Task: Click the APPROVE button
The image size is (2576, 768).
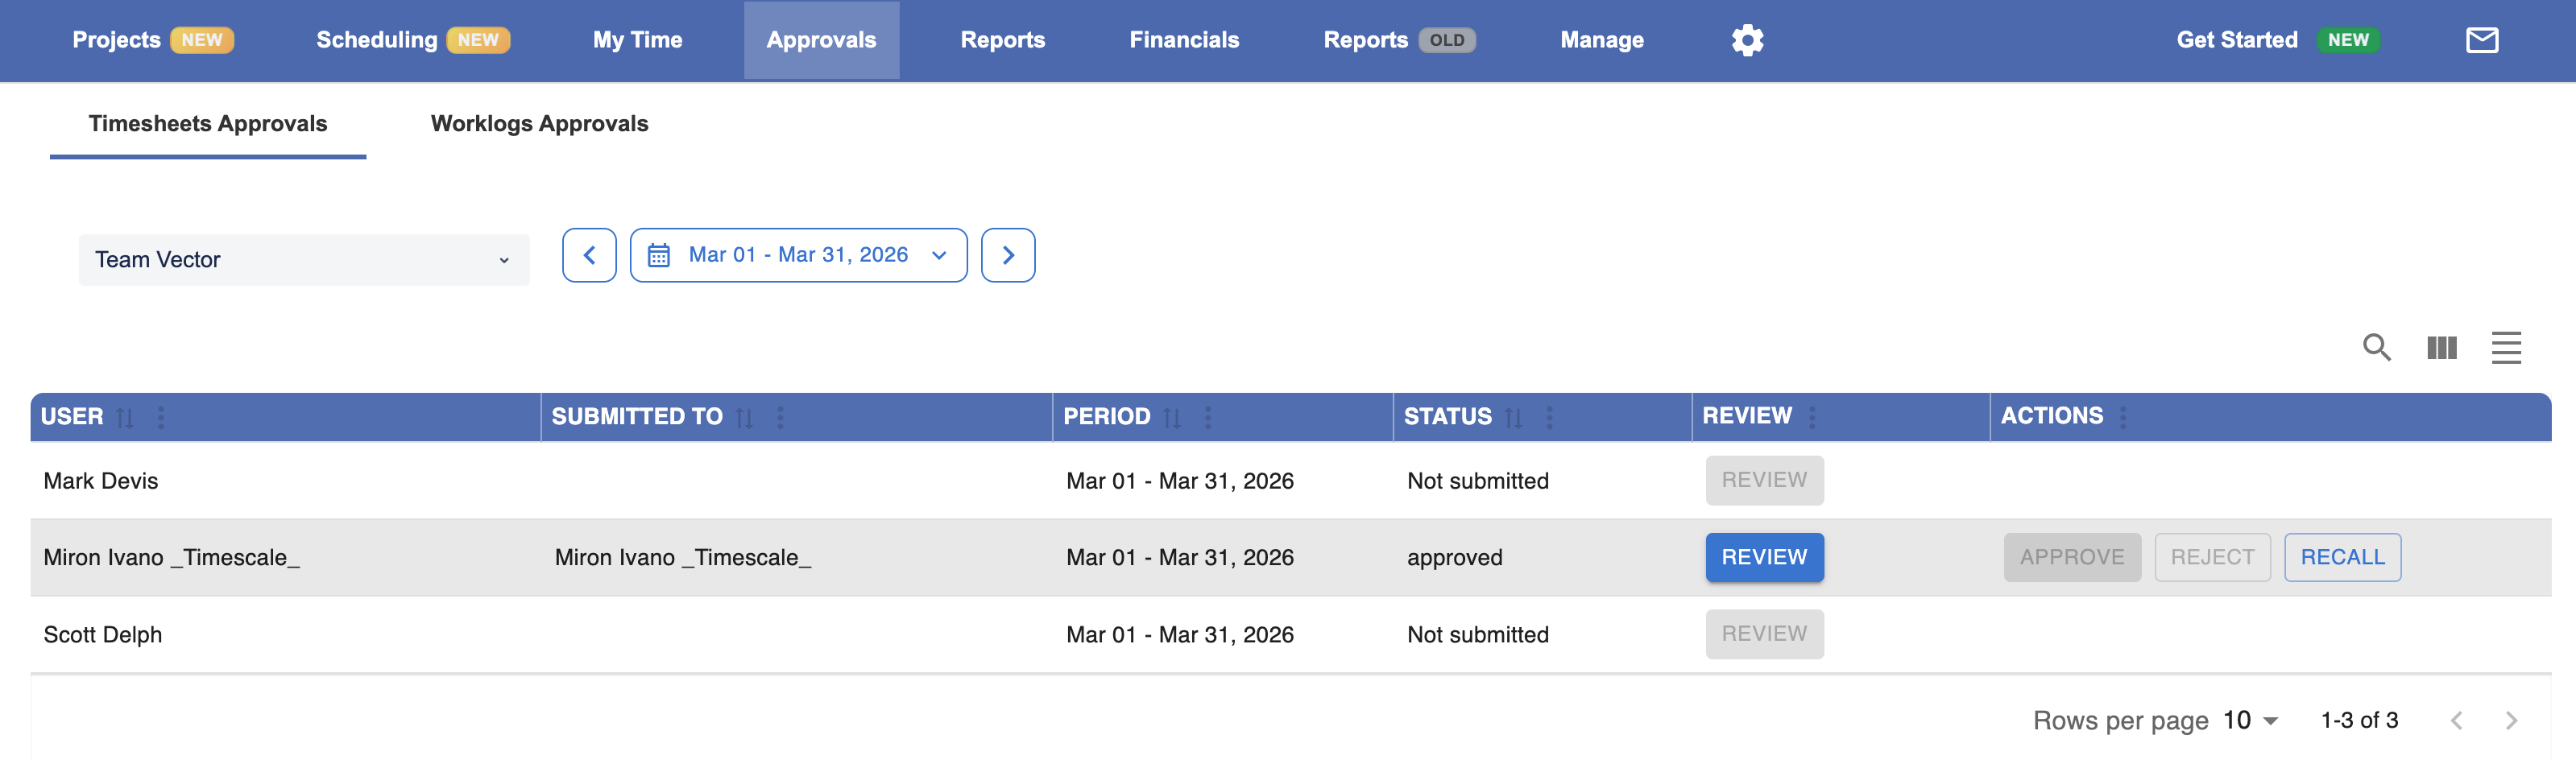Action: coord(2072,557)
